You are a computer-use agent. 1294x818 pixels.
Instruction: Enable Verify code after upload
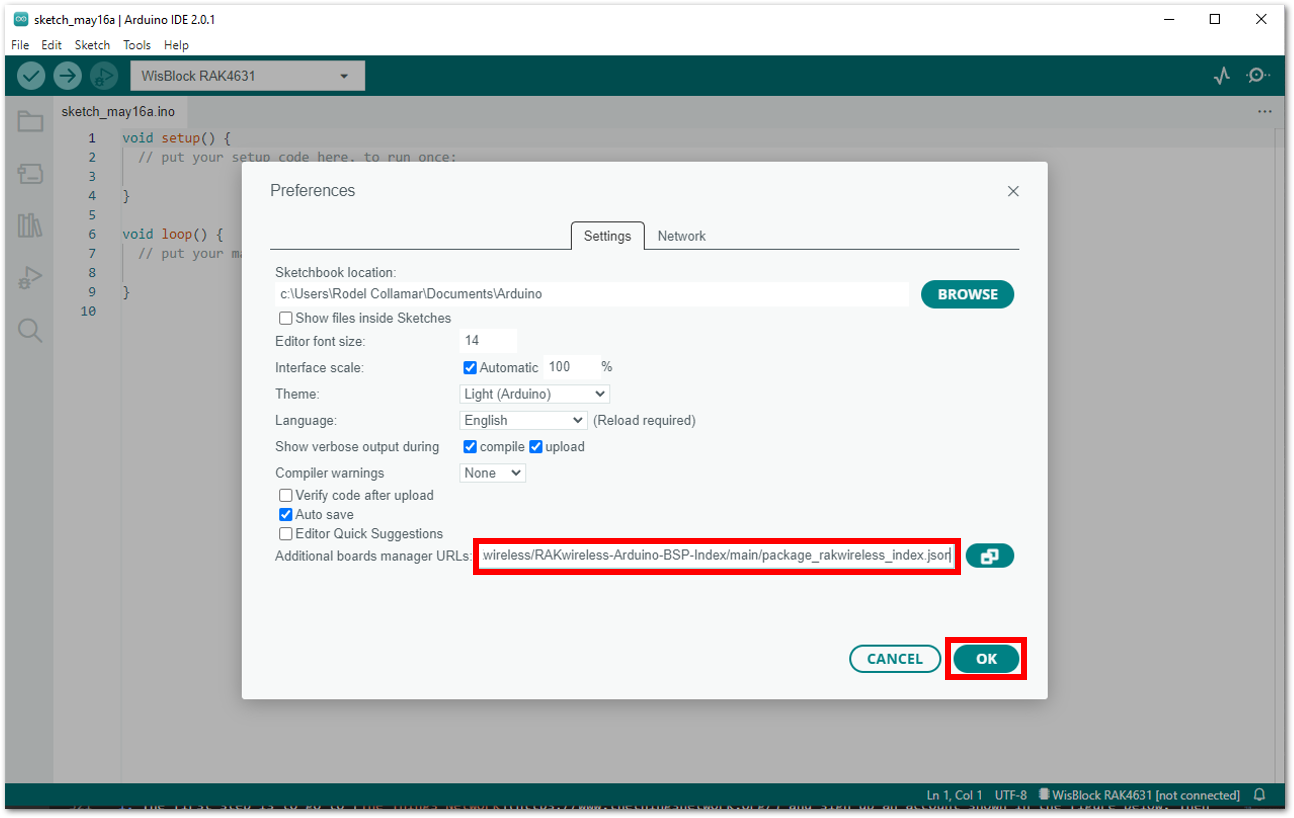286,495
